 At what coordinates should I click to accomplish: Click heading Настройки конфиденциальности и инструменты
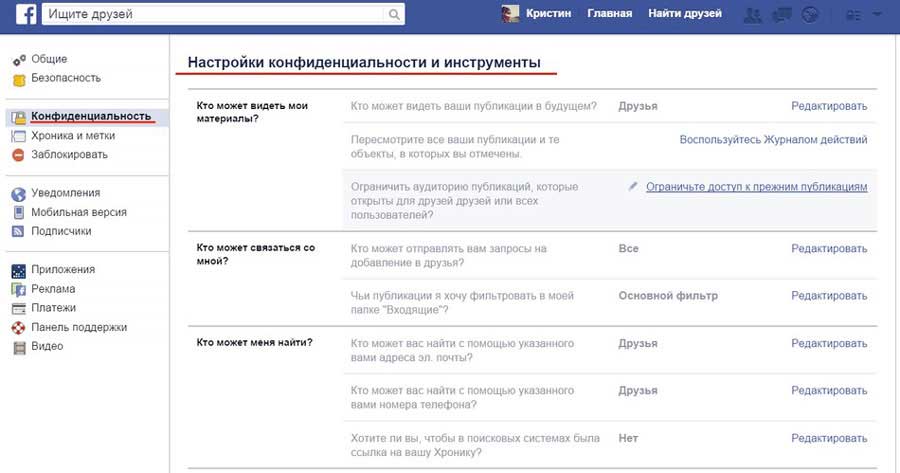click(x=364, y=63)
